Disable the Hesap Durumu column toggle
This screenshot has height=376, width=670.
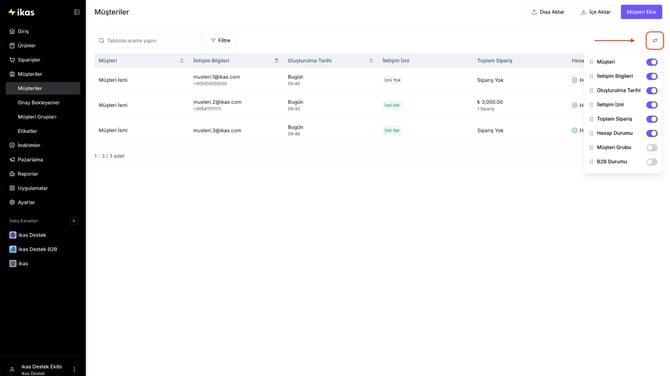click(652, 133)
